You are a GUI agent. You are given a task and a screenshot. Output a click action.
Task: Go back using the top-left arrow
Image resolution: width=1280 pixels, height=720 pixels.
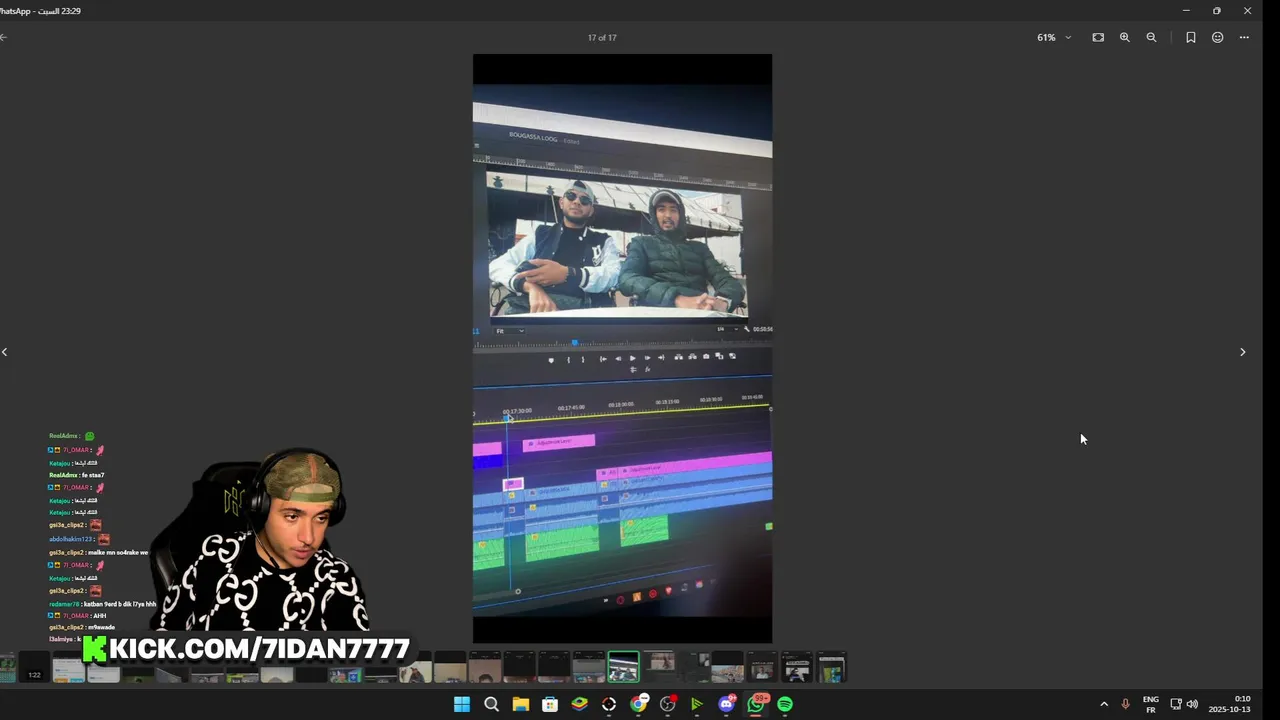(4, 37)
